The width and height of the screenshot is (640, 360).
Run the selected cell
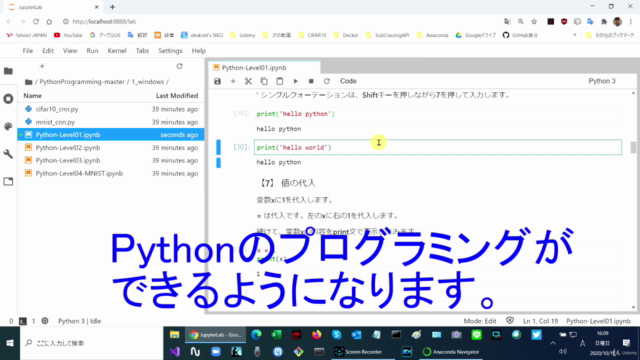click(296, 81)
